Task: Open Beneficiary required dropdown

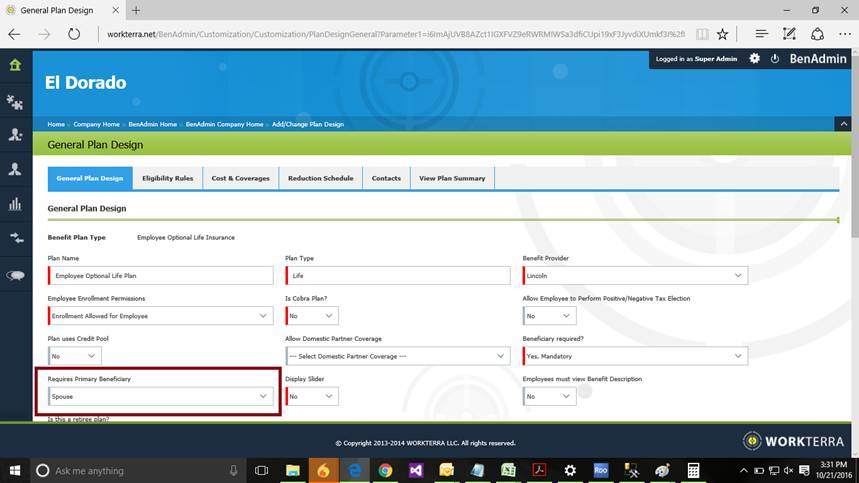Action: click(635, 356)
